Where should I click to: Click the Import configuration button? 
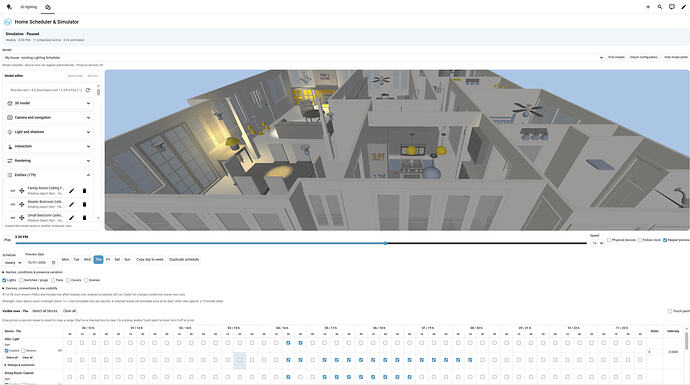[644, 57]
